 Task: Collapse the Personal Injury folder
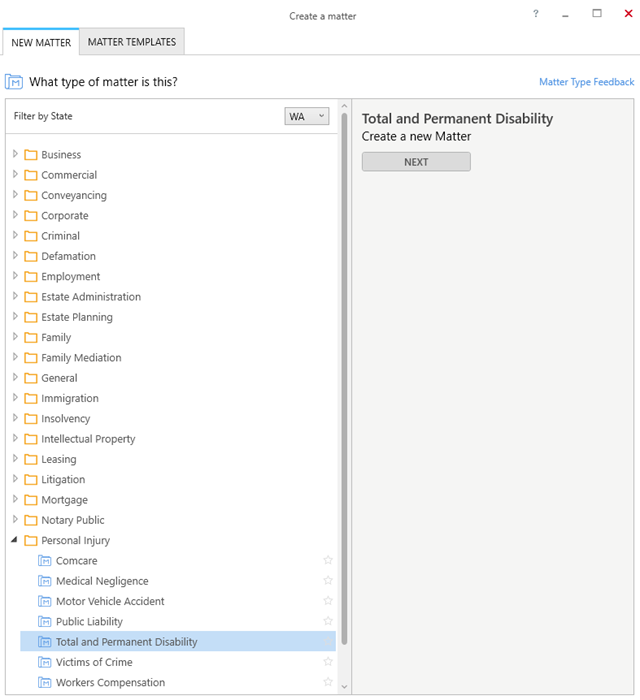point(14,540)
